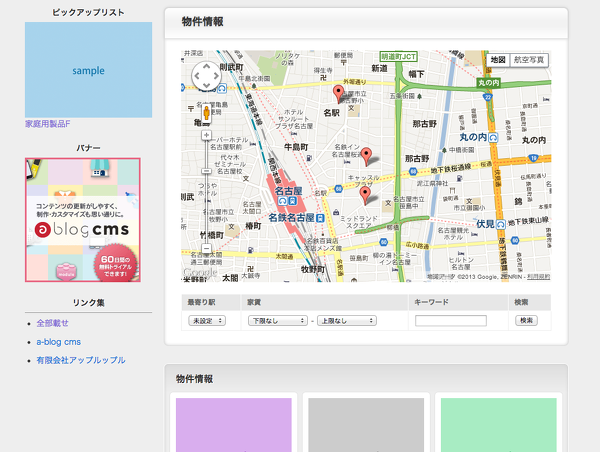600x452 pixels.
Task: Open the 下限なし rent dropdown
Action: [x=278, y=321]
